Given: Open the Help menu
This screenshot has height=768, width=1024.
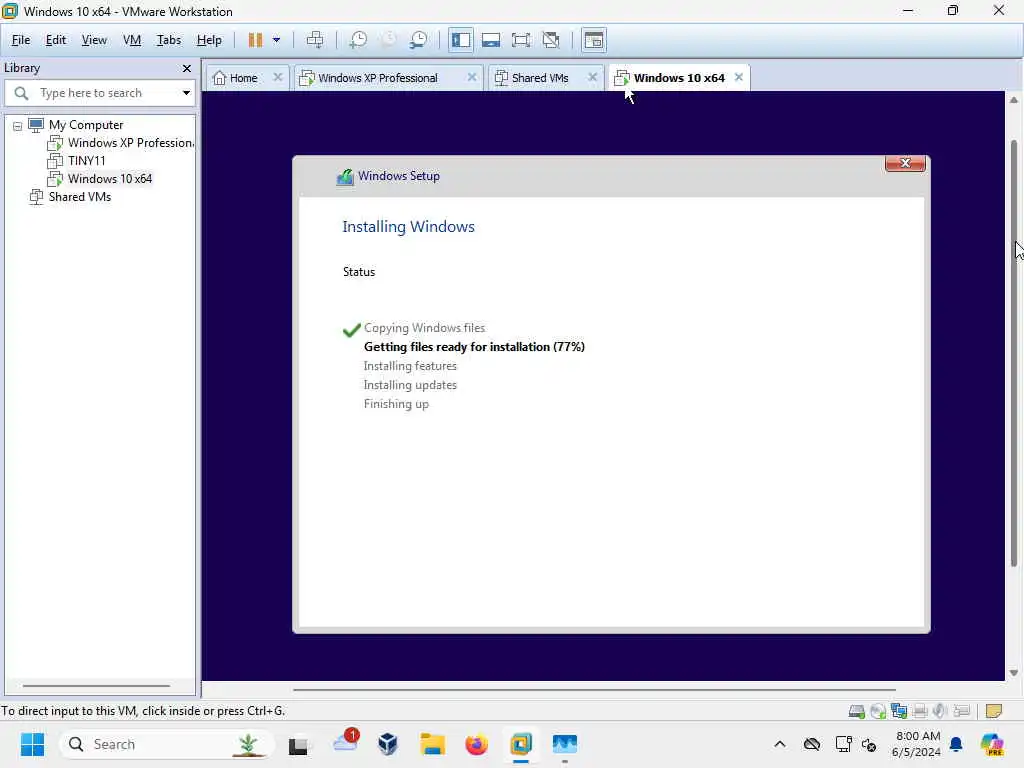Looking at the screenshot, I should [209, 40].
